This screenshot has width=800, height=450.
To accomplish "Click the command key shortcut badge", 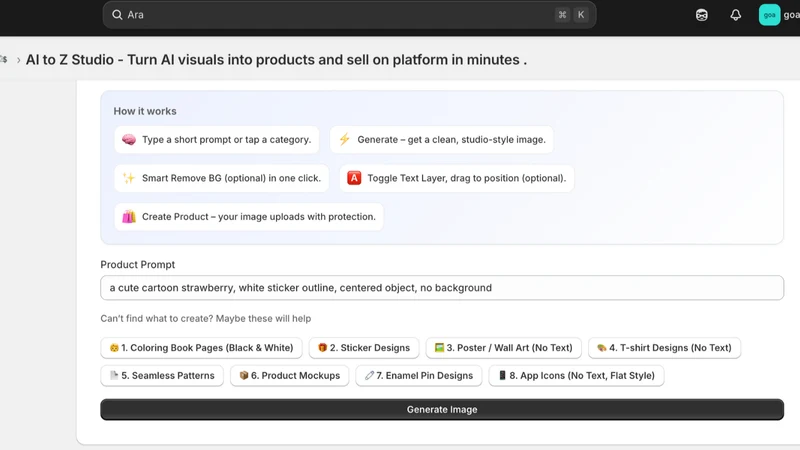I will point(562,15).
